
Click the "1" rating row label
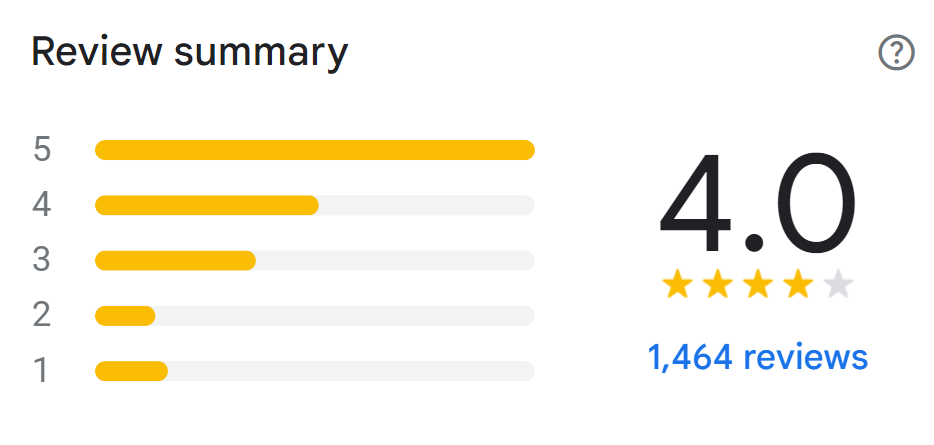(42, 371)
